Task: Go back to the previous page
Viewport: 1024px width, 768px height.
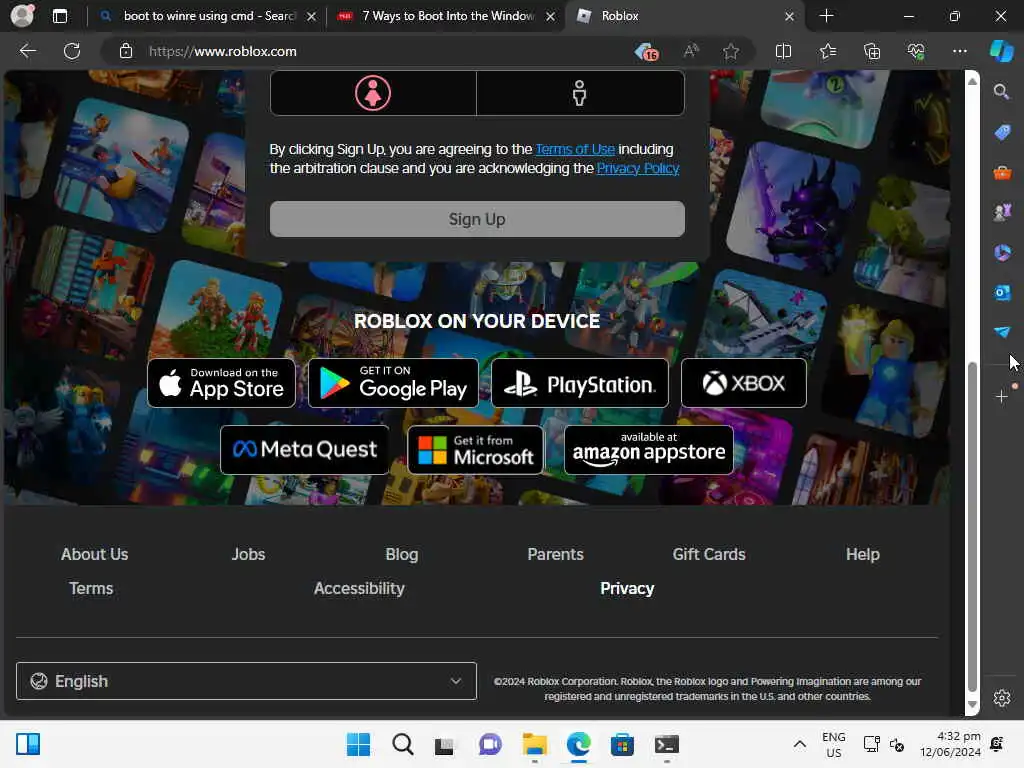Action: click(x=27, y=51)
